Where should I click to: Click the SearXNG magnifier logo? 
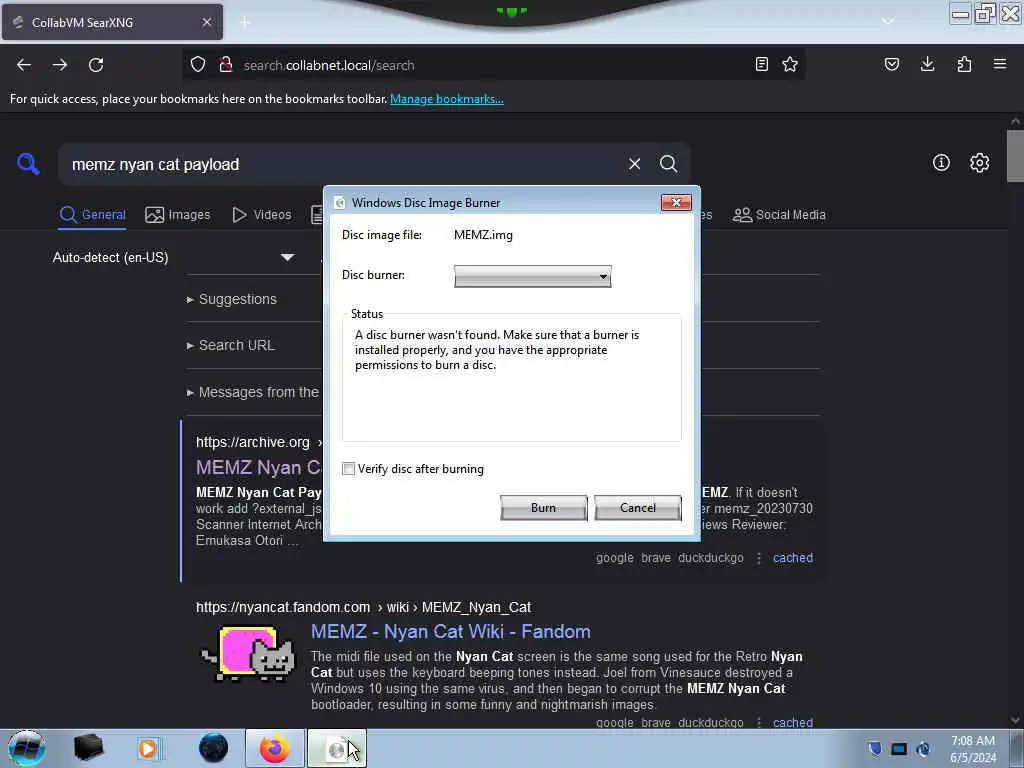[28, 163]
